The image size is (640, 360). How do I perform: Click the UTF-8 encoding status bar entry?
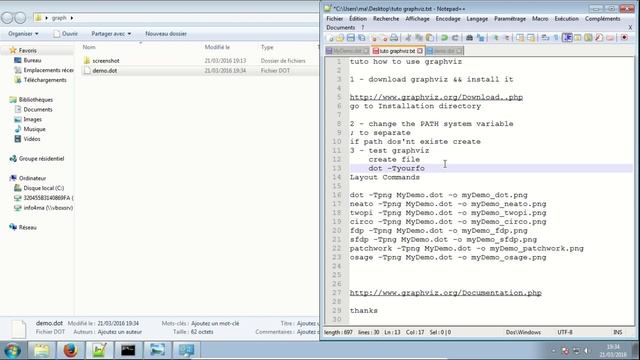[565, 332]
